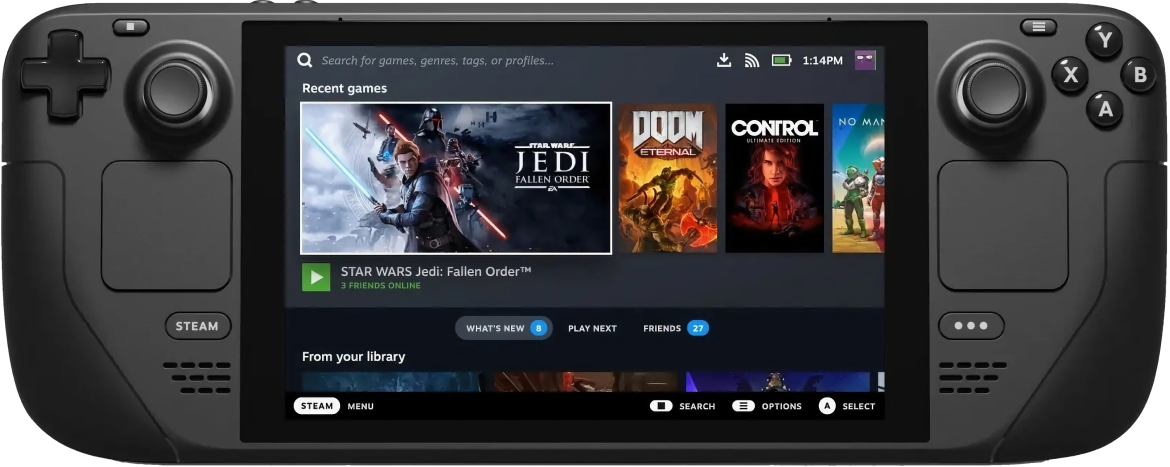
Task: Click the OPTIONS label in footer
Action: pyautogui.click(x=781, y=406)
